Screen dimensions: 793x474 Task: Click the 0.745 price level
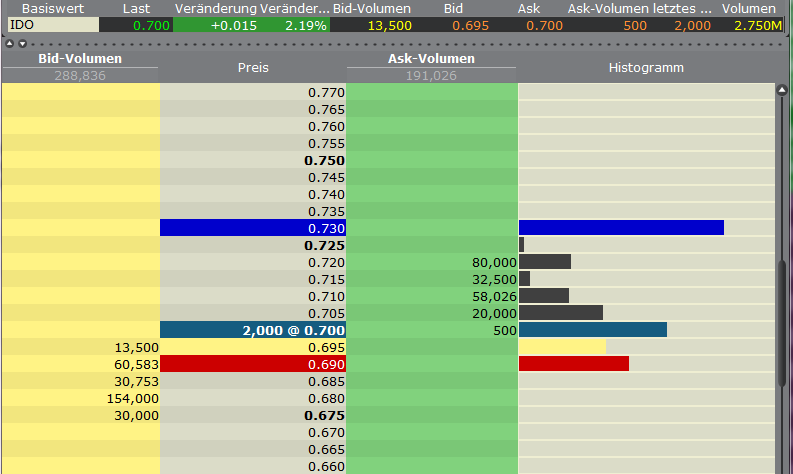tap(326, 178)
